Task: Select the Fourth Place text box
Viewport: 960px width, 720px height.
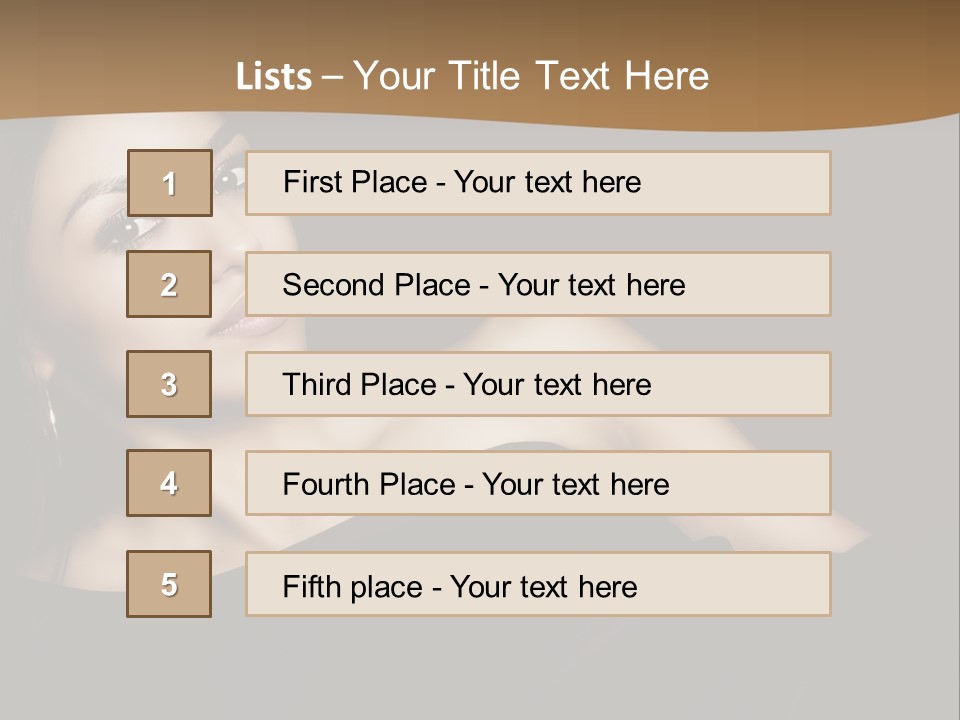Action: pos(538,483)
